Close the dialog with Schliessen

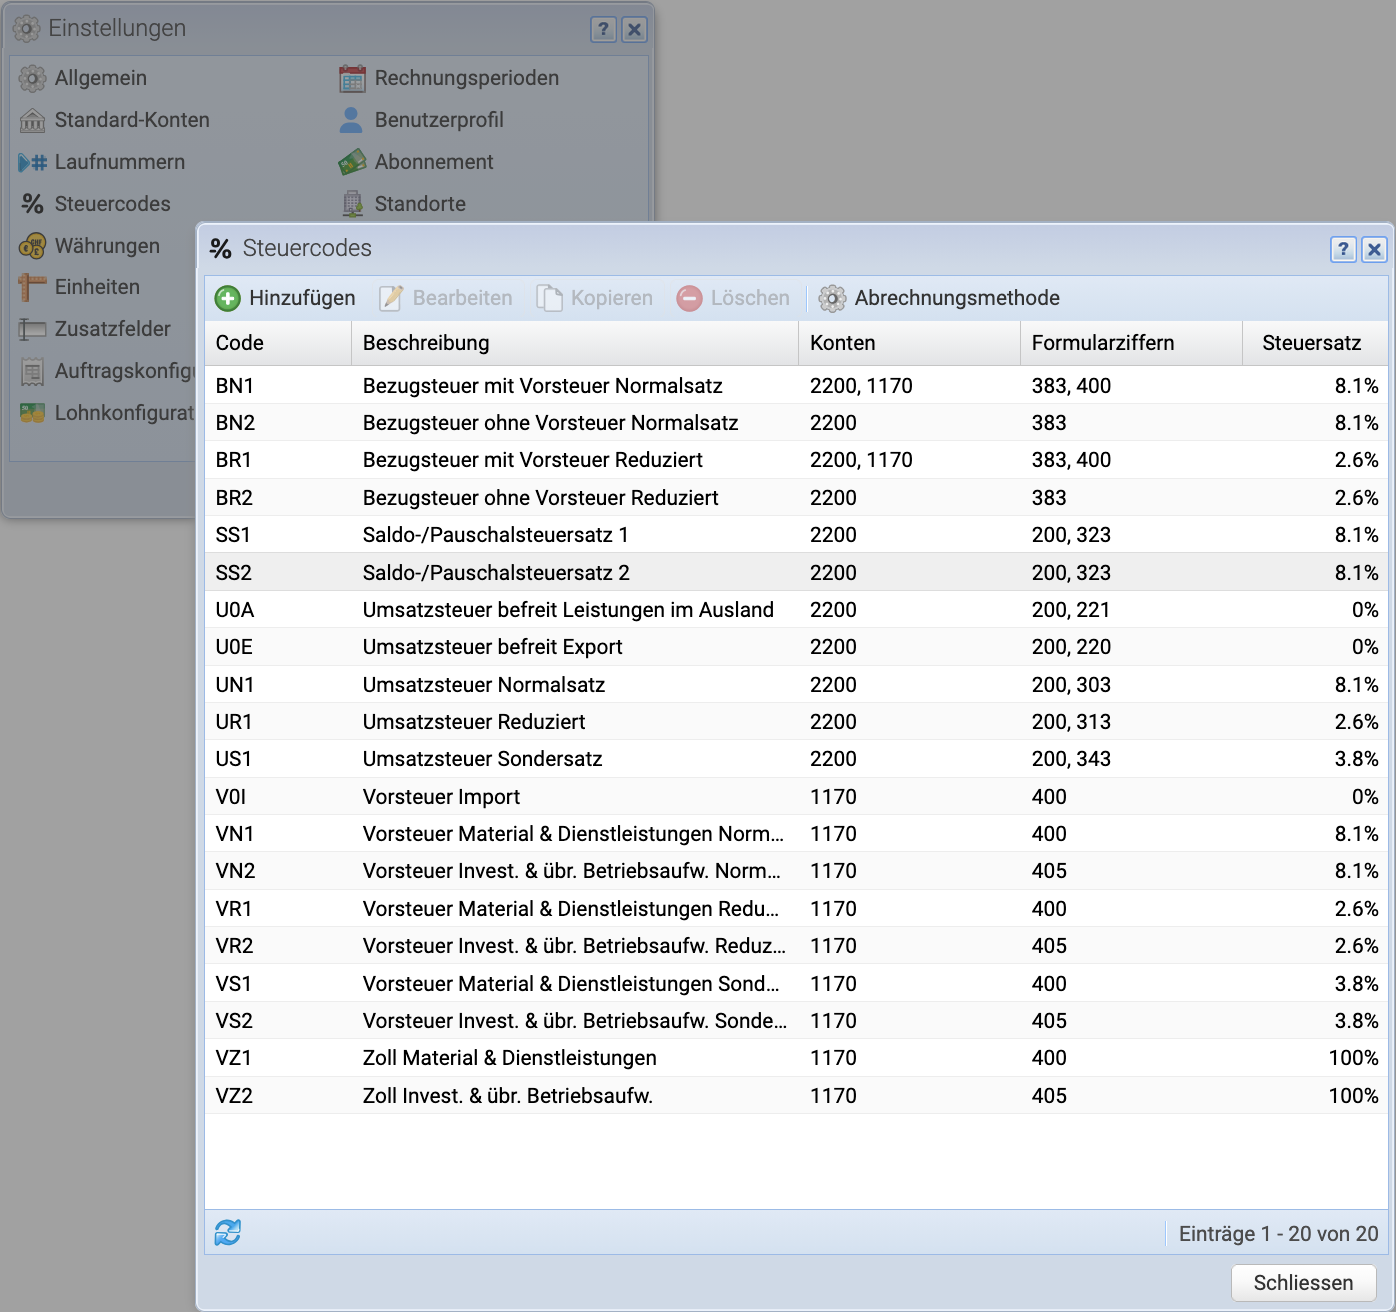coord(1302,1282)
